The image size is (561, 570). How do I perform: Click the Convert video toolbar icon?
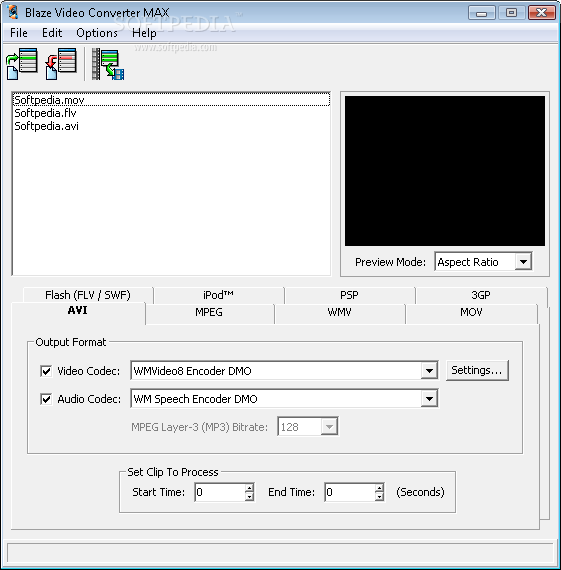(108, 64)
